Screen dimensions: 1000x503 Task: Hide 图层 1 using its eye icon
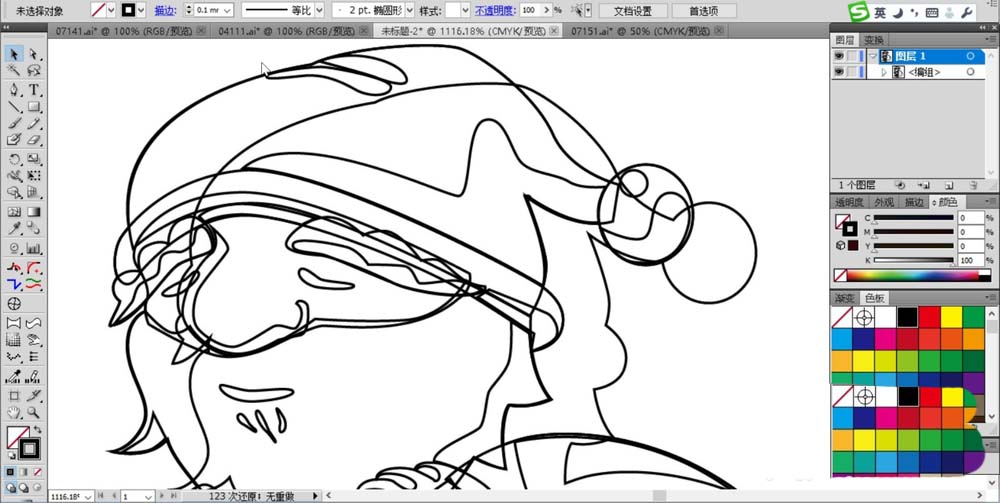pos(839,56)
